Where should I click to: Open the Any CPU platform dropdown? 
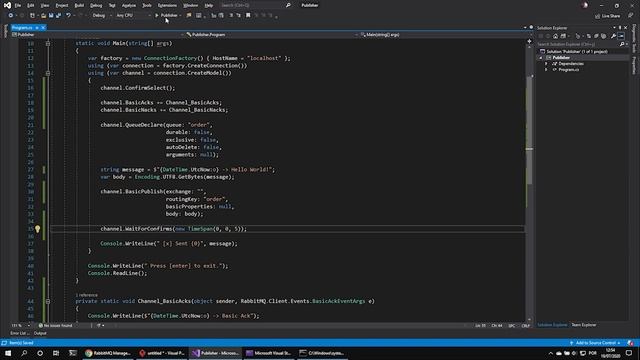coord(133,16)
